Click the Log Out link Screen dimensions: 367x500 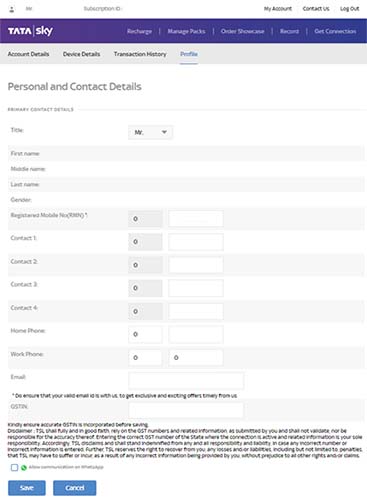(x=349, y=9)
